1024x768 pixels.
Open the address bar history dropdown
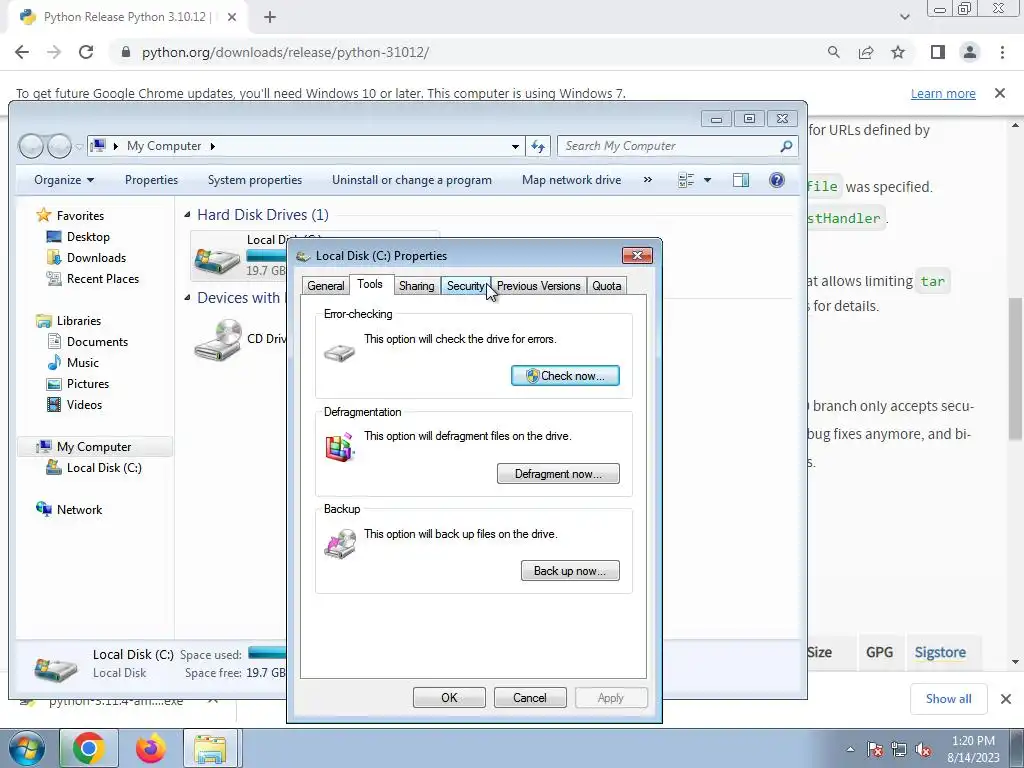click(x=515, y=146)
